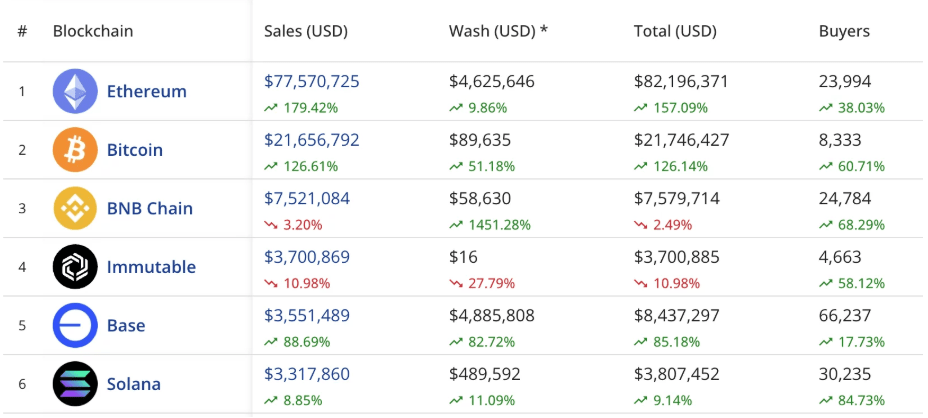Select the Solana name link
928x418 pixels.
[x=133, y=384]
